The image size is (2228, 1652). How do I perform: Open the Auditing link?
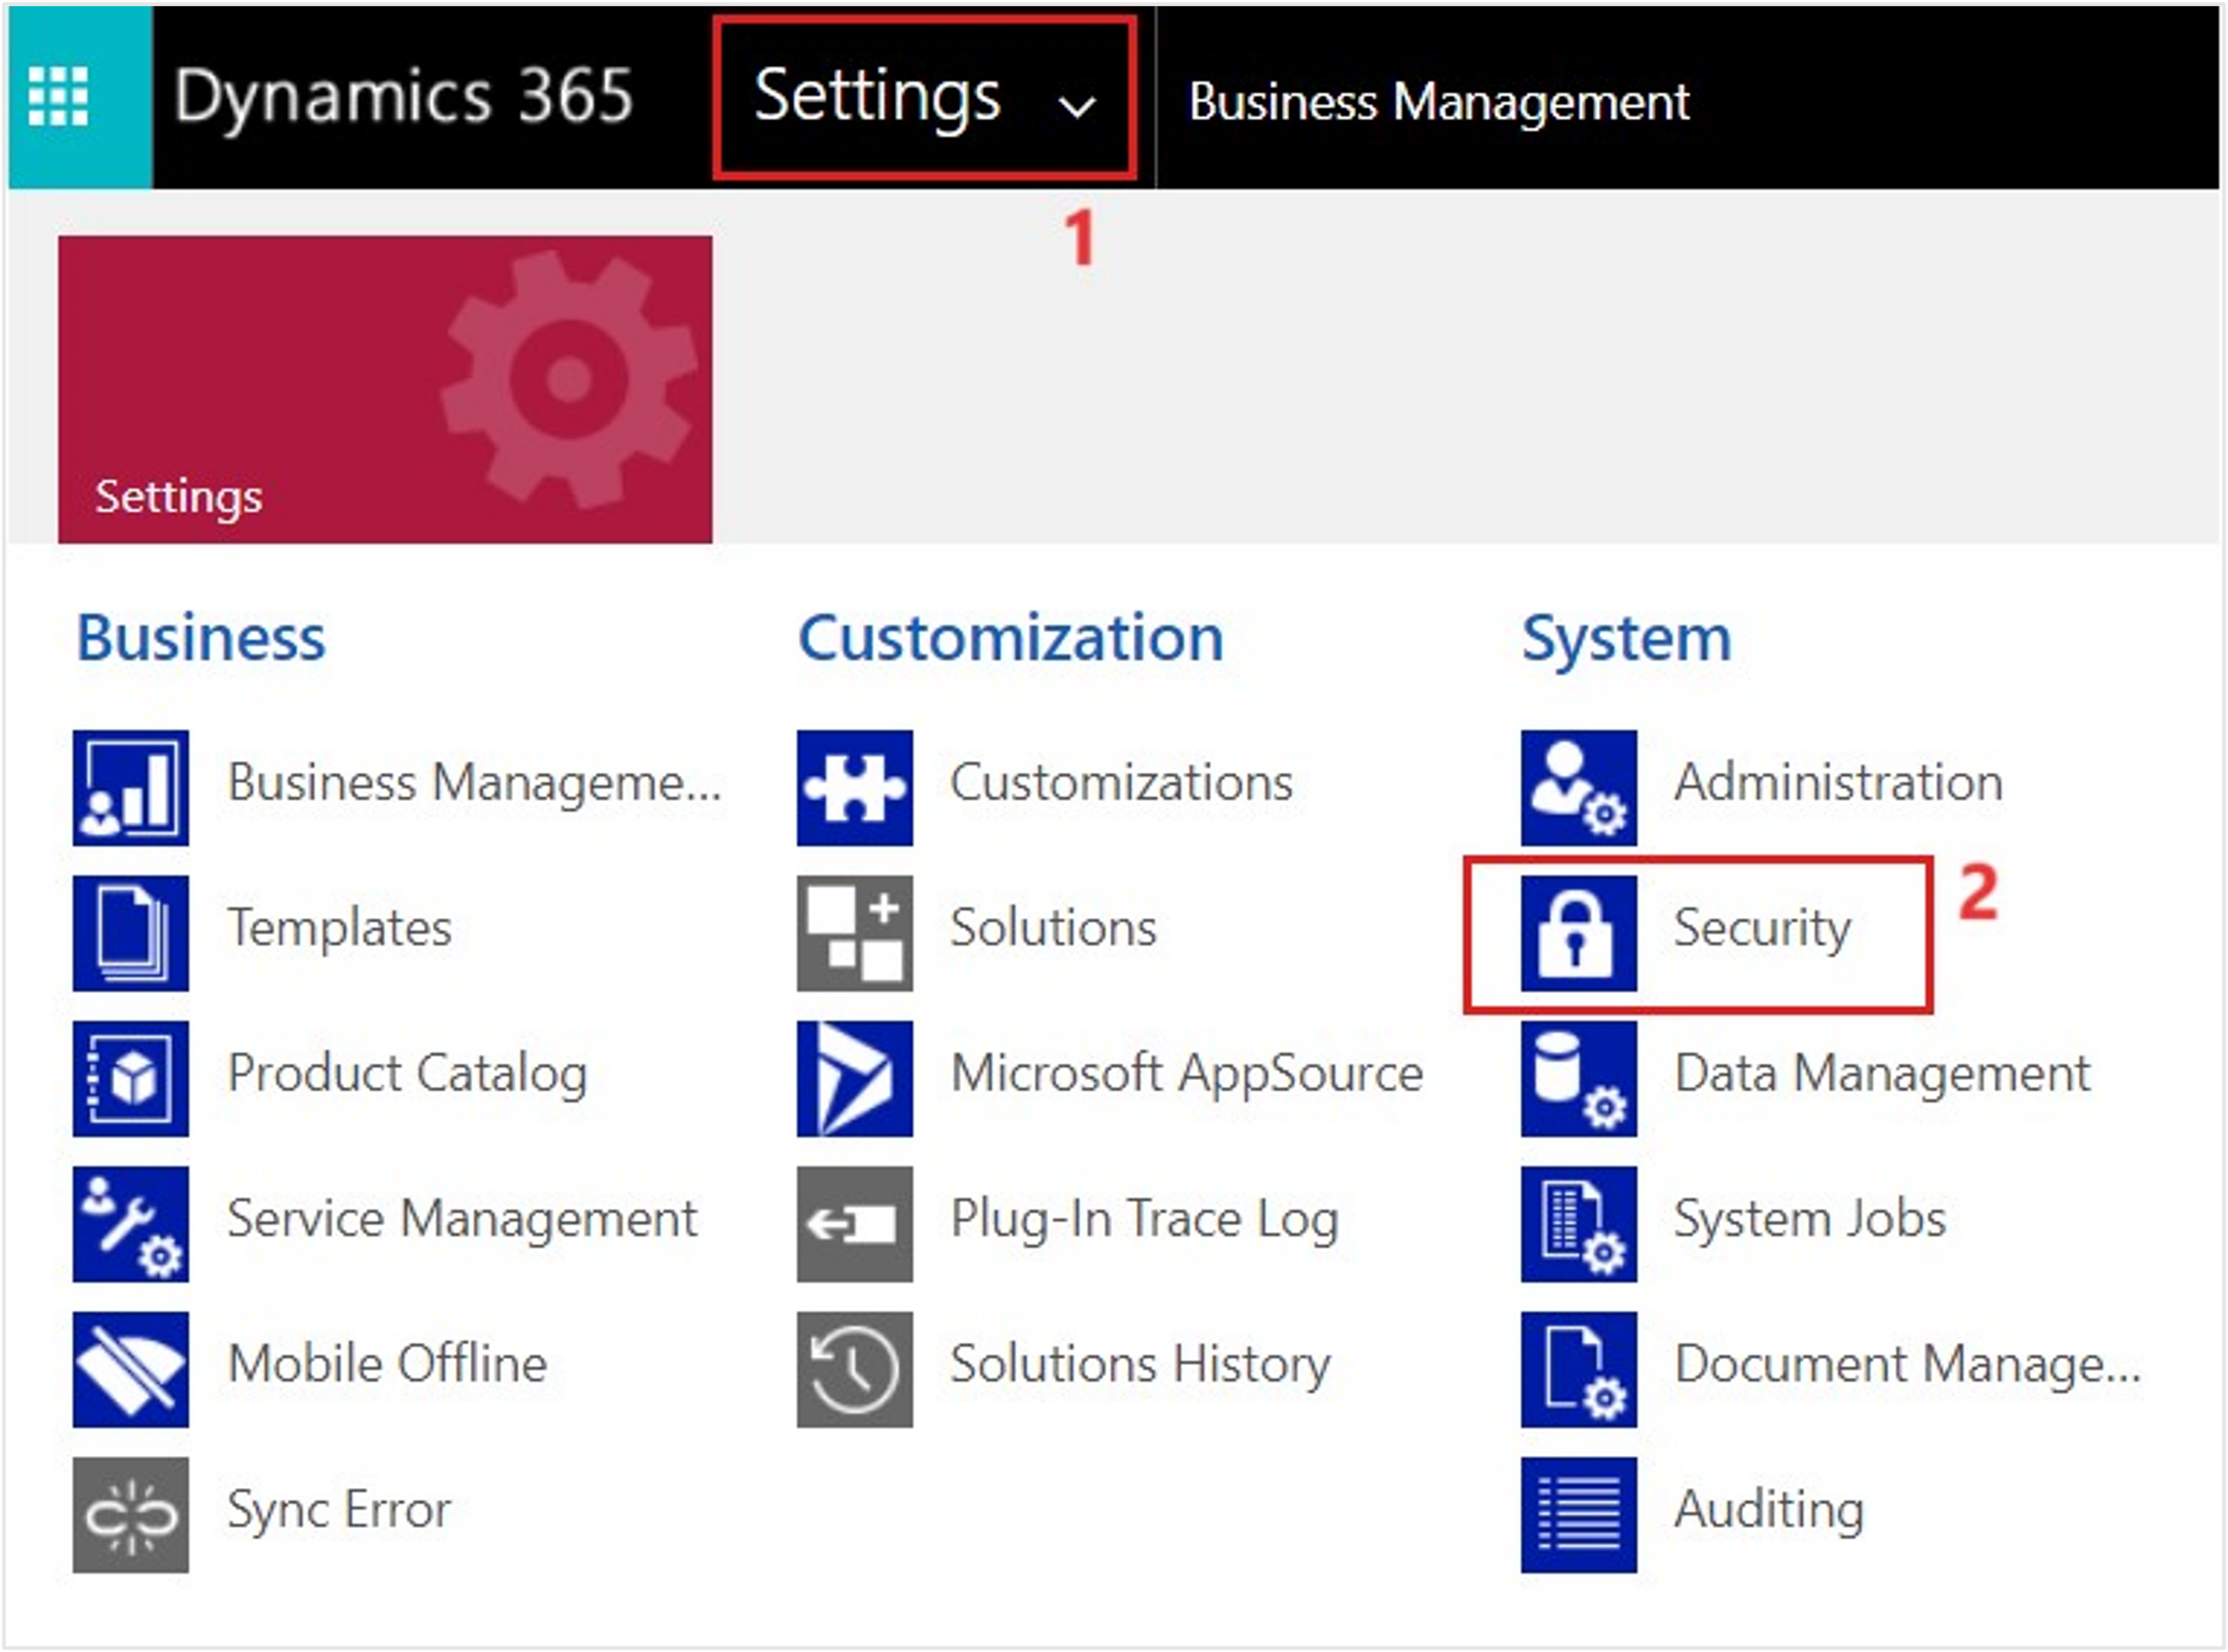1770,1510
